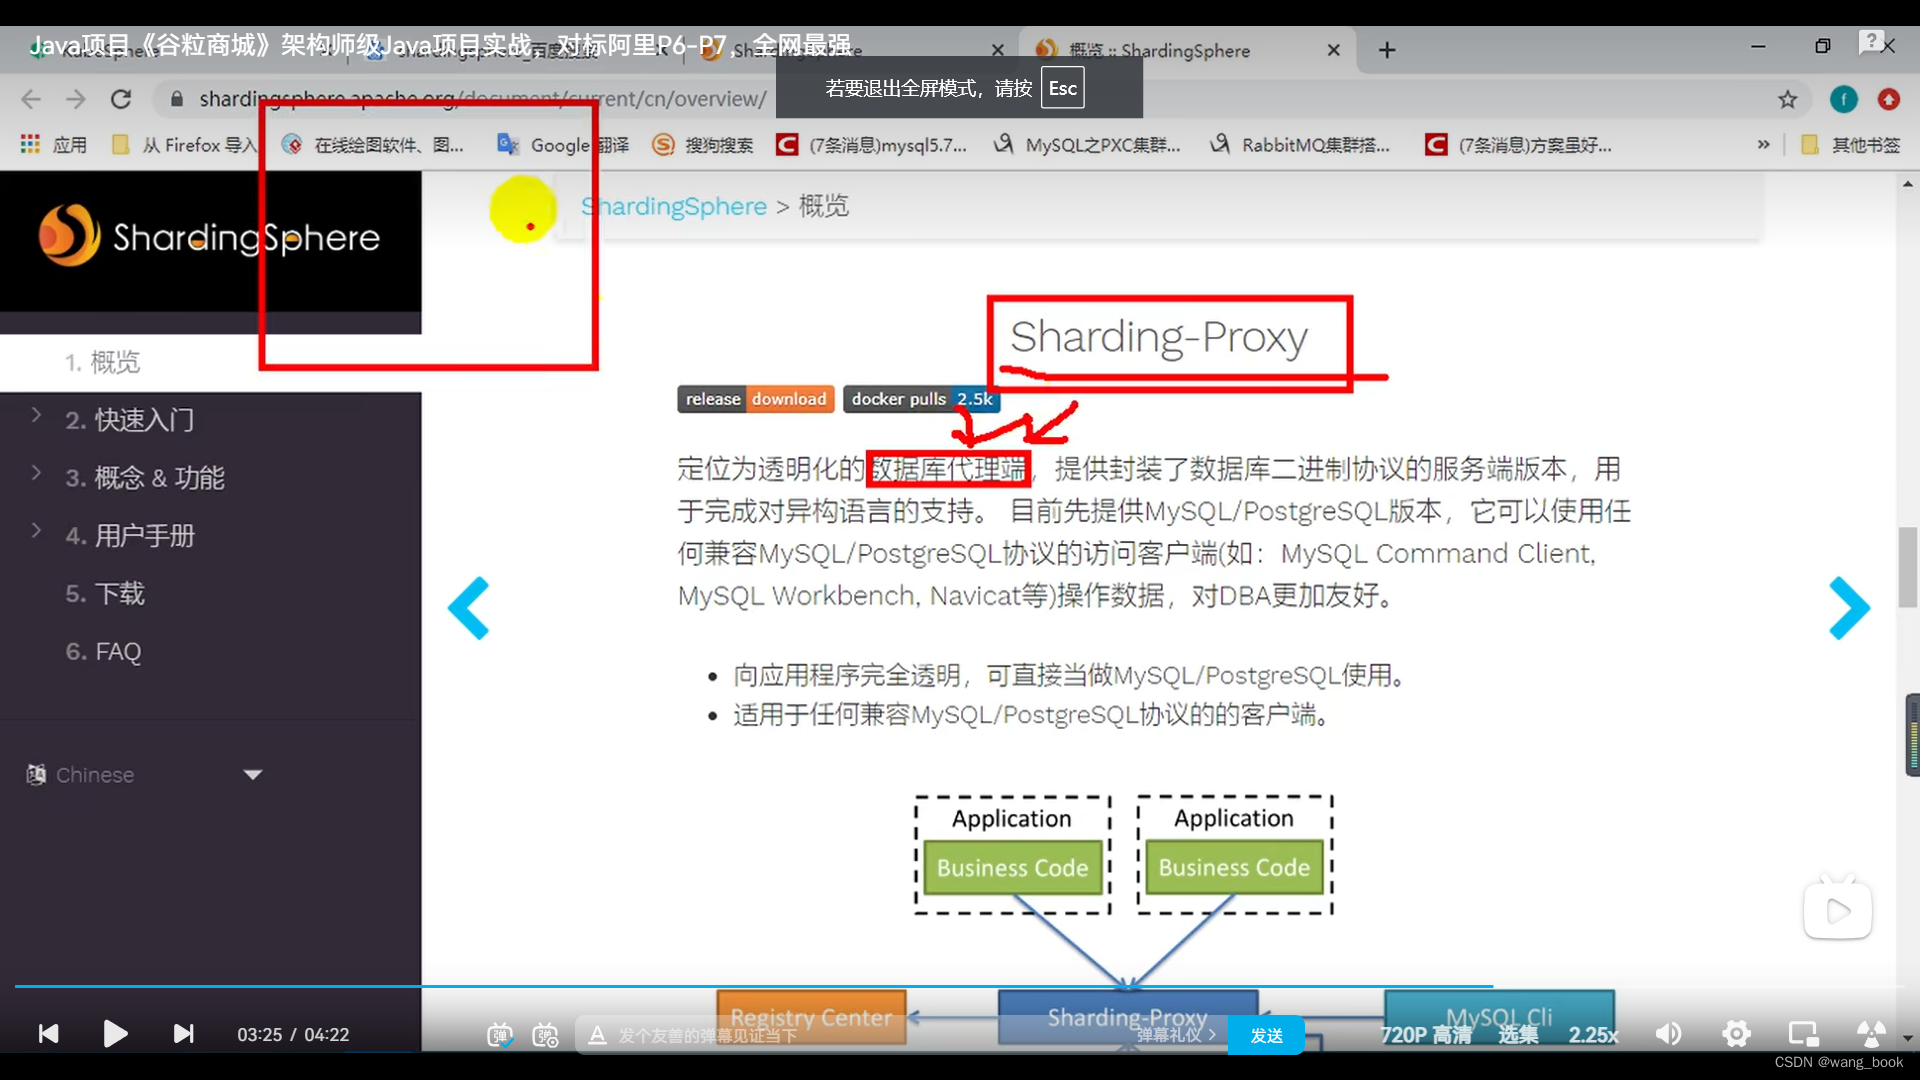The height and width of the screenshot is (1080, 1920).
Task: Open the 应用 apps shortcut
Action: [x=53, y=145]
